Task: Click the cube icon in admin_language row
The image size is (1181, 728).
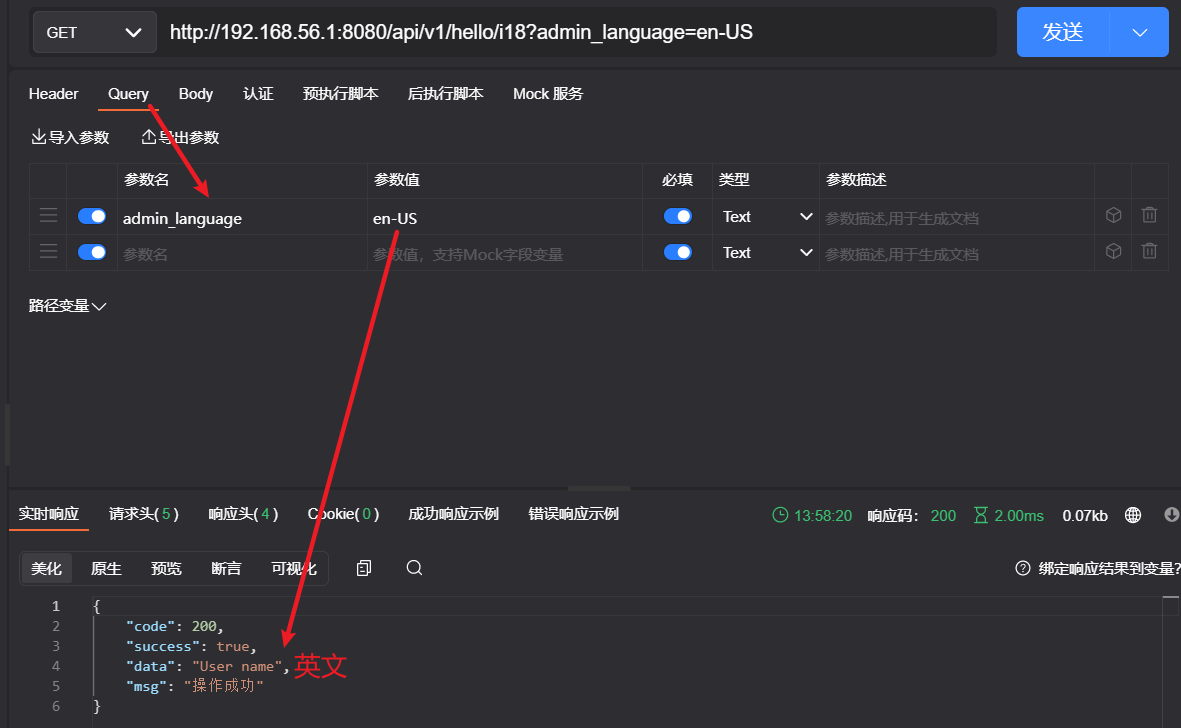Action: (x=1113, y=215)
